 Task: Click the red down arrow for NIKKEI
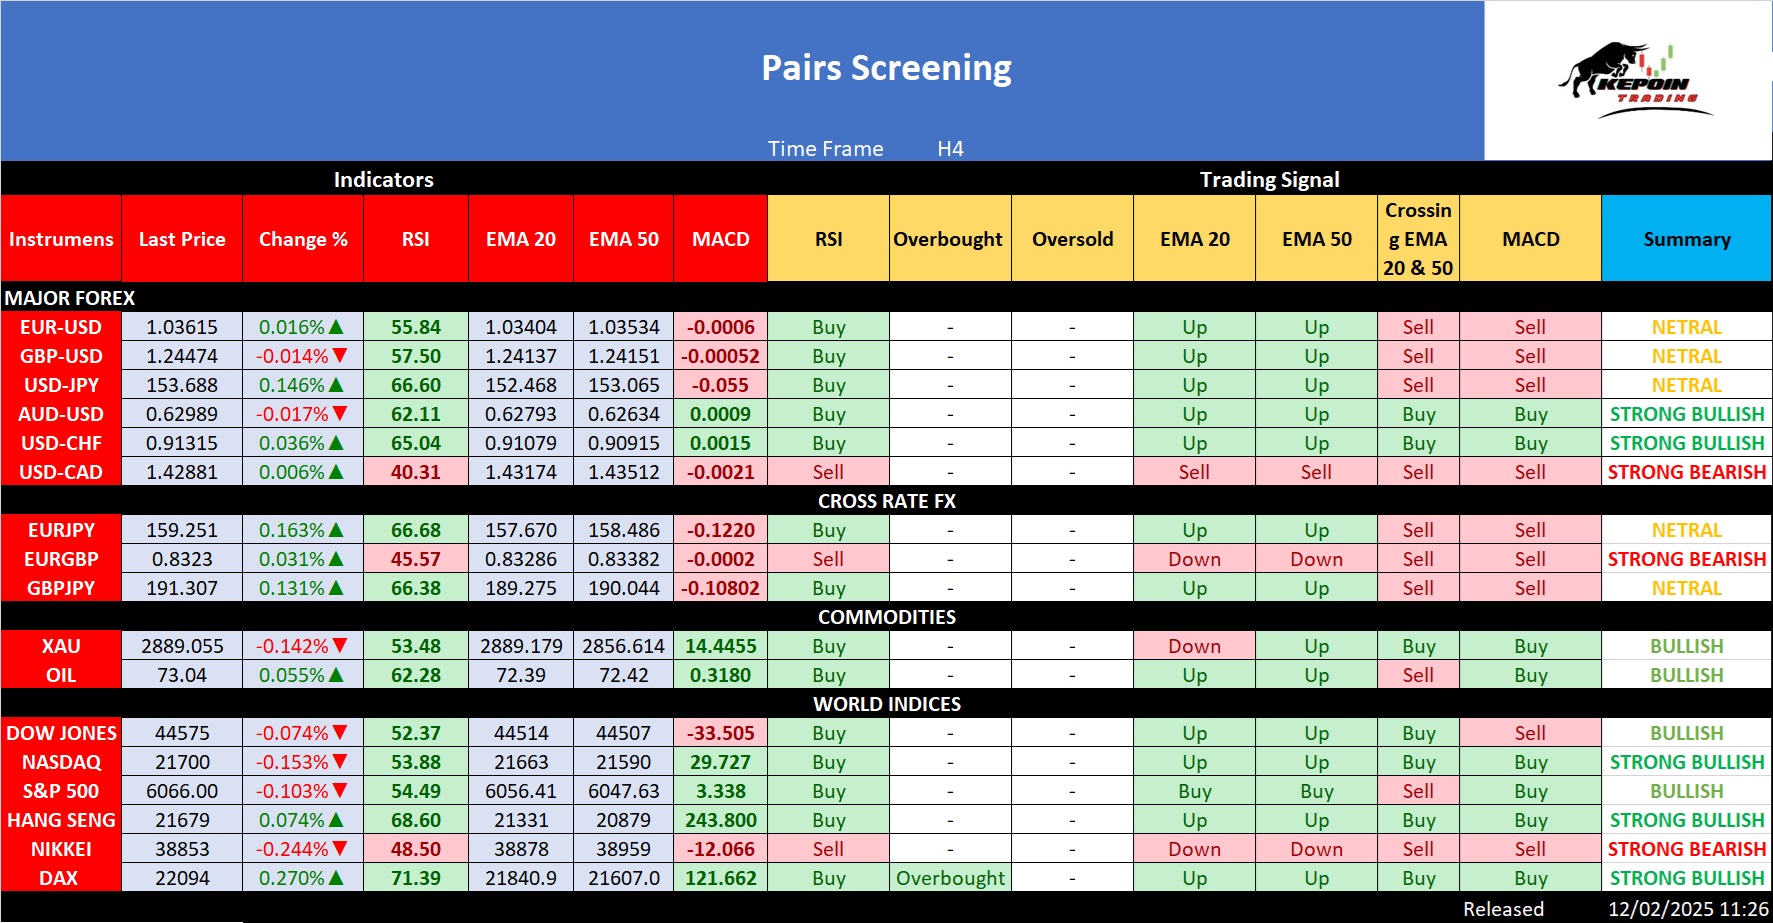tap(340, 849)
